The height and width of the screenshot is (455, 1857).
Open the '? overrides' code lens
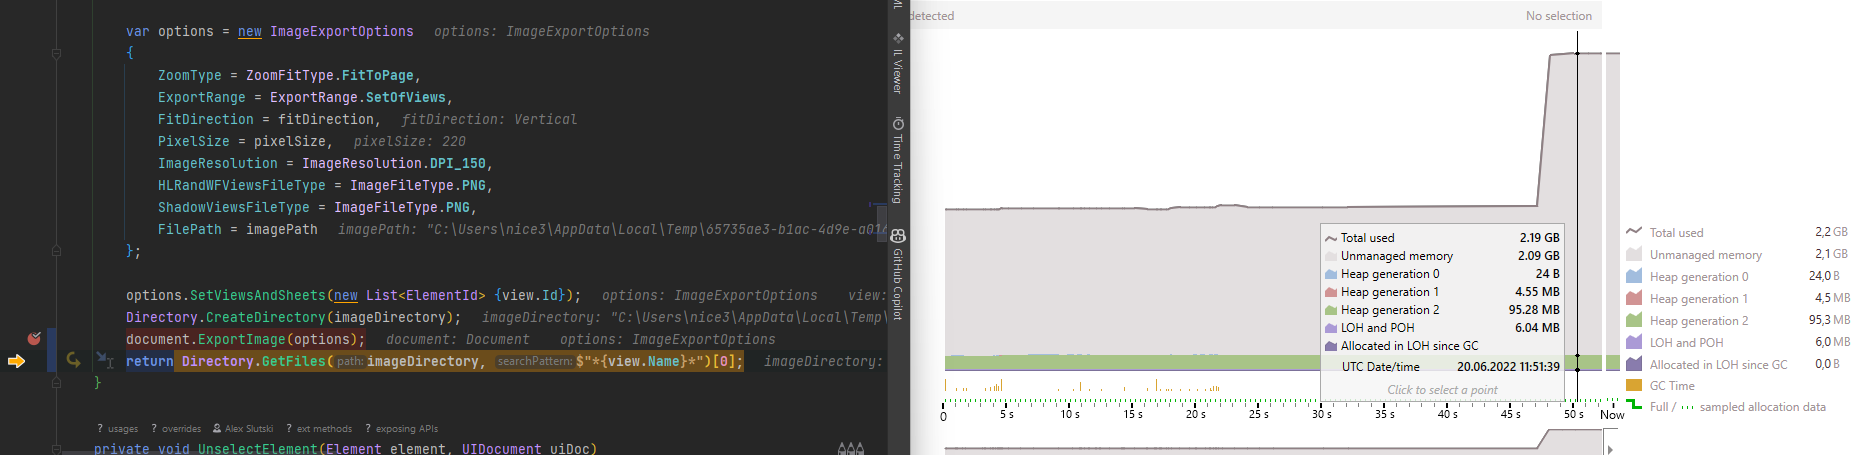pos(175,429)
